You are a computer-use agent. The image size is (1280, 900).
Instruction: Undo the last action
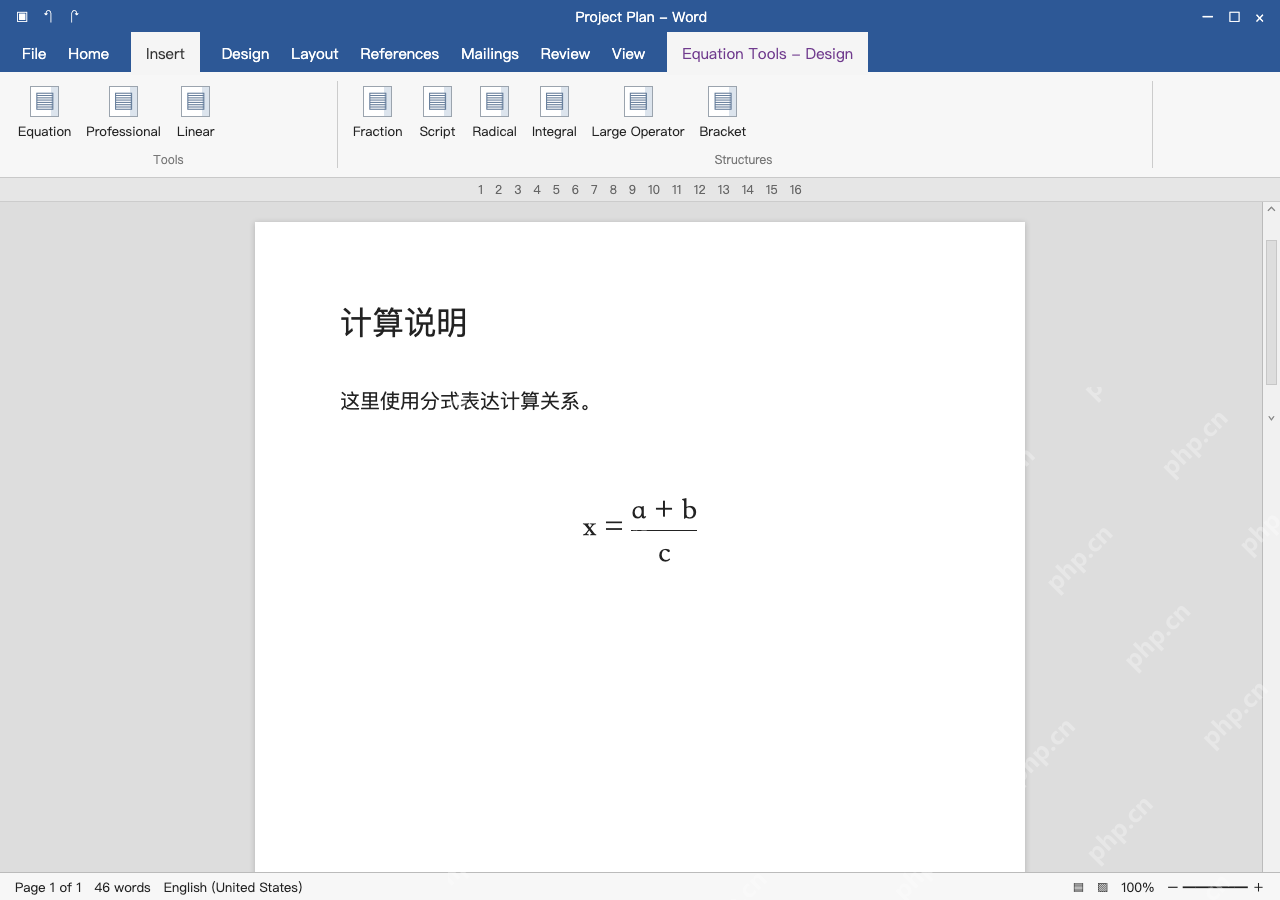[x=48, y=17]
